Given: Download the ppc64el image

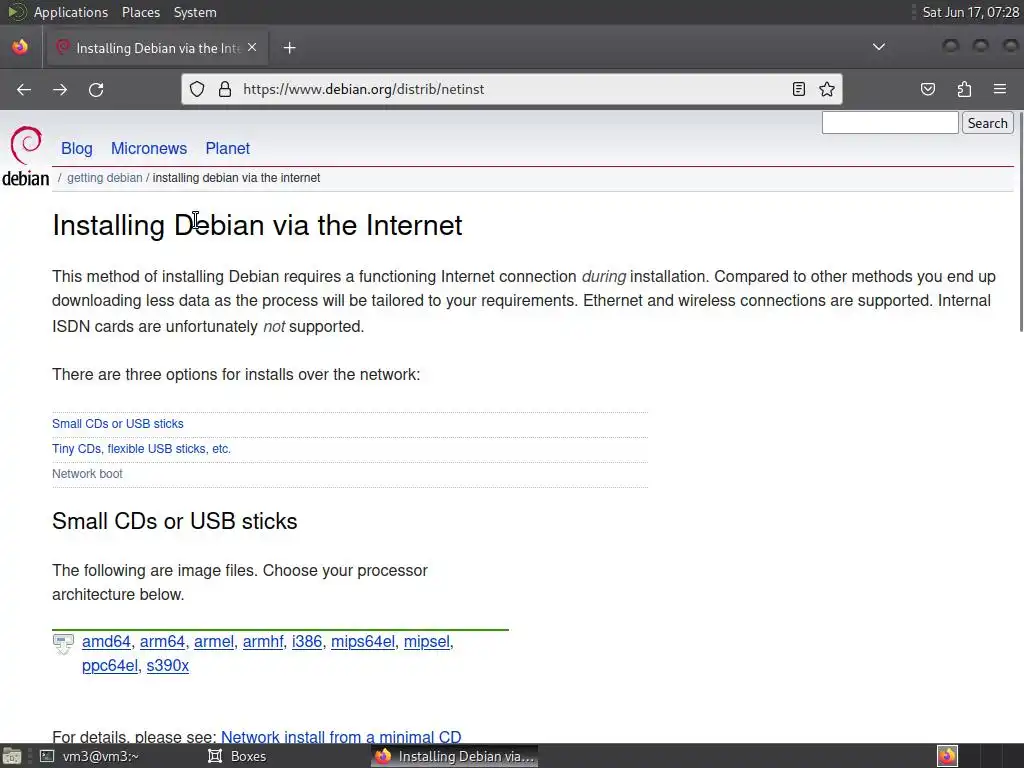Looking at the screenshot, I should pos(110,665).
